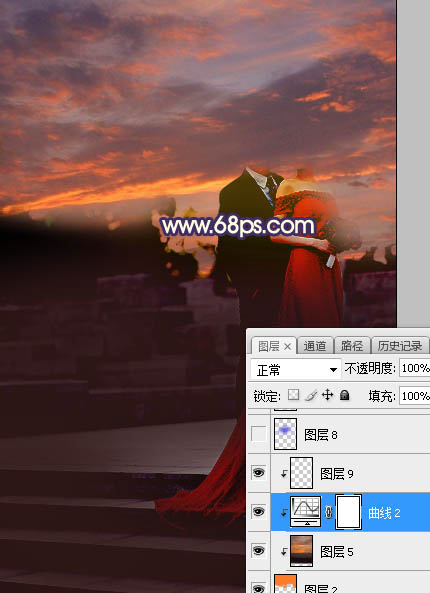Toggle lock transparent pixels icon
Viewport: 430px width, 593px height.
[293, 396]
